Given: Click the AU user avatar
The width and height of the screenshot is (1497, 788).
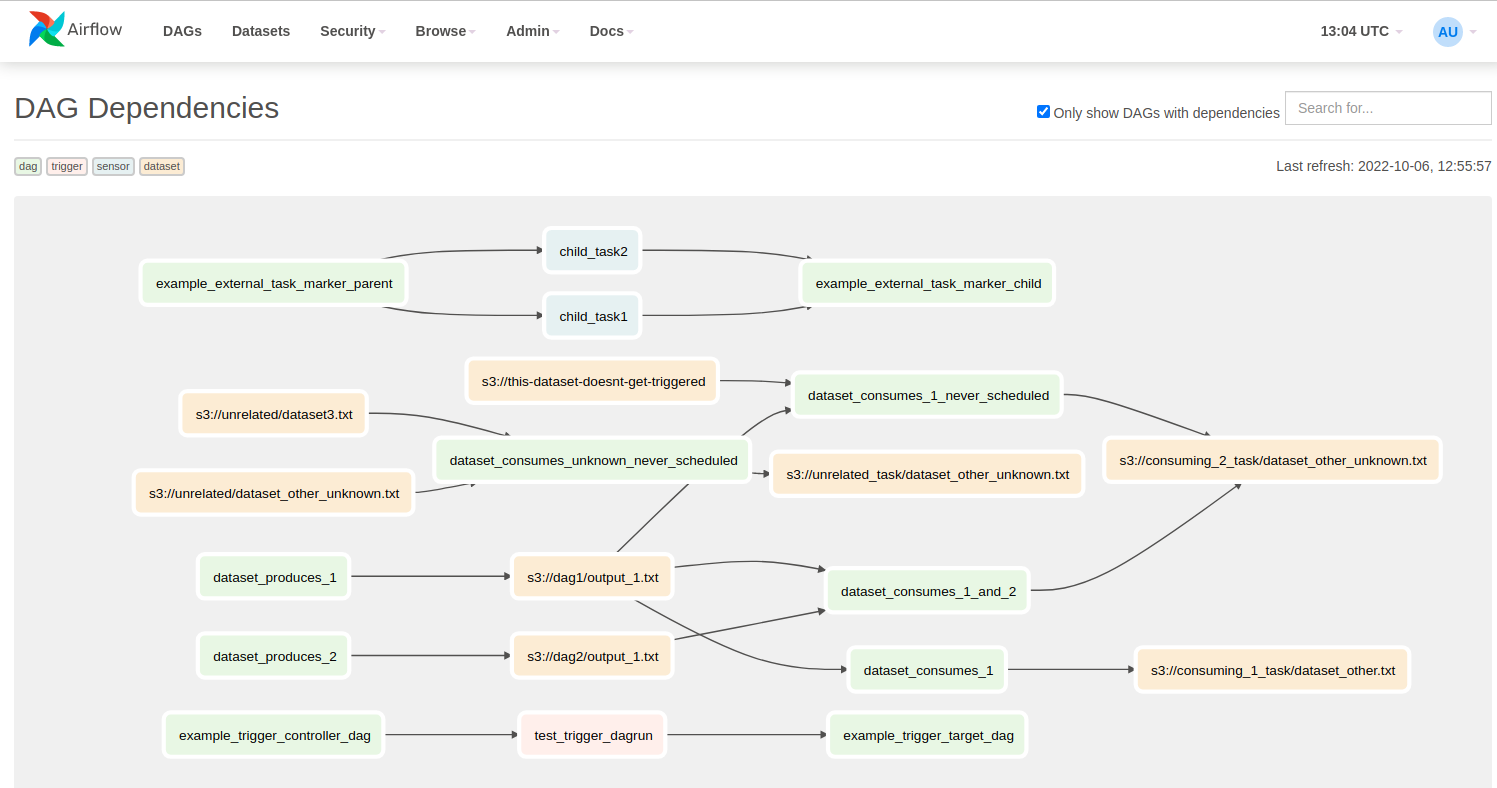Looking at the screenshot, I should (1447, 32).
